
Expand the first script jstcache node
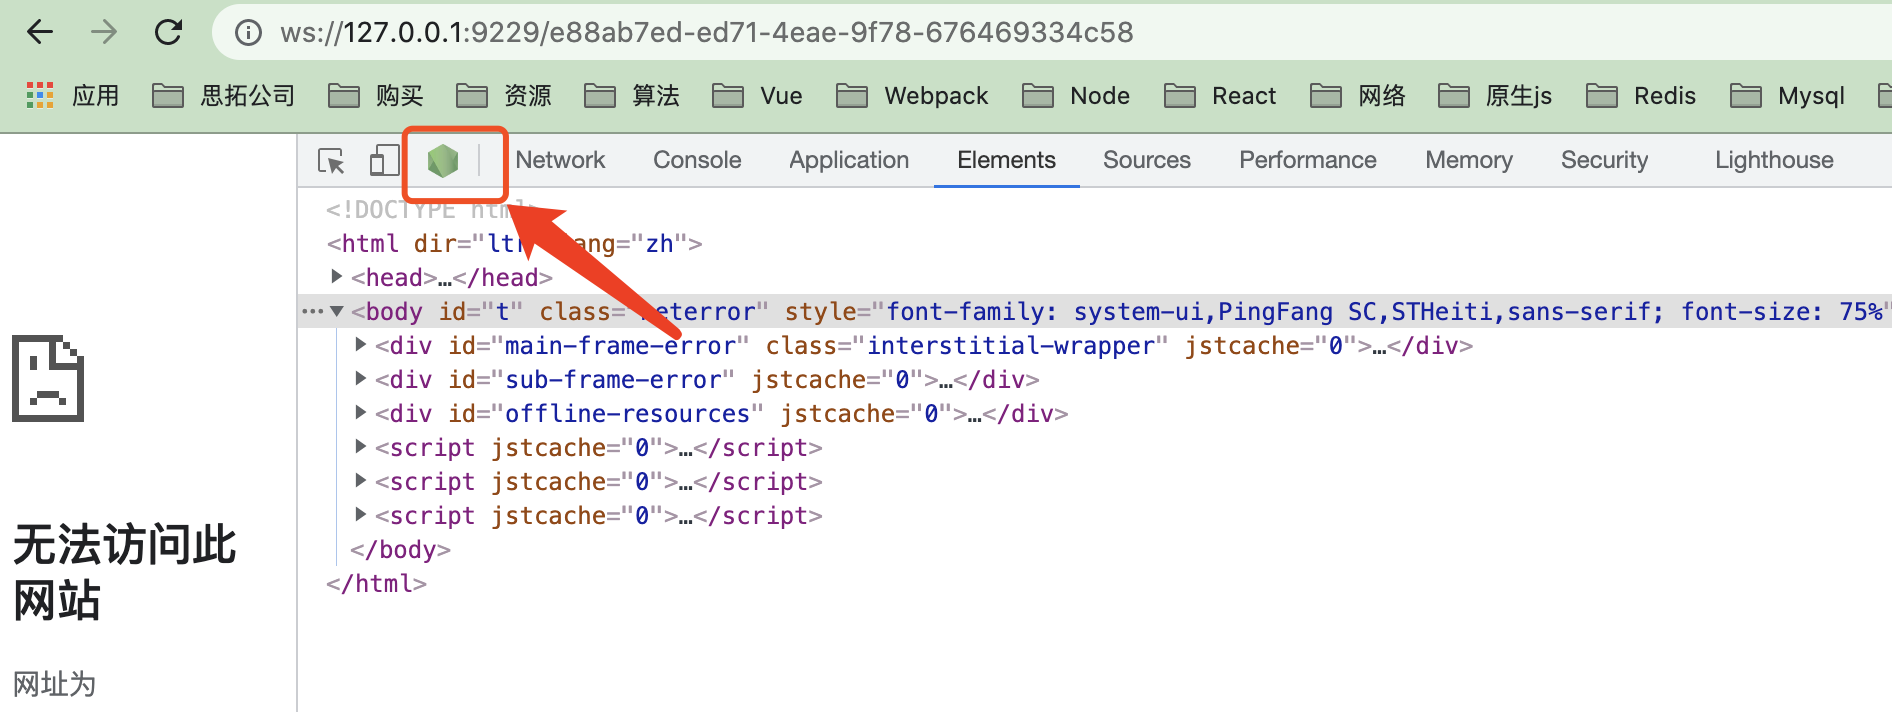tap(361, 446)
